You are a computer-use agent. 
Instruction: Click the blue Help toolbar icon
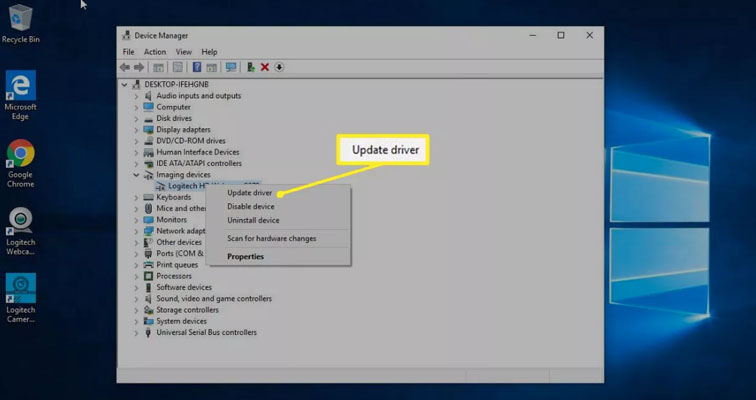point(197,67)
